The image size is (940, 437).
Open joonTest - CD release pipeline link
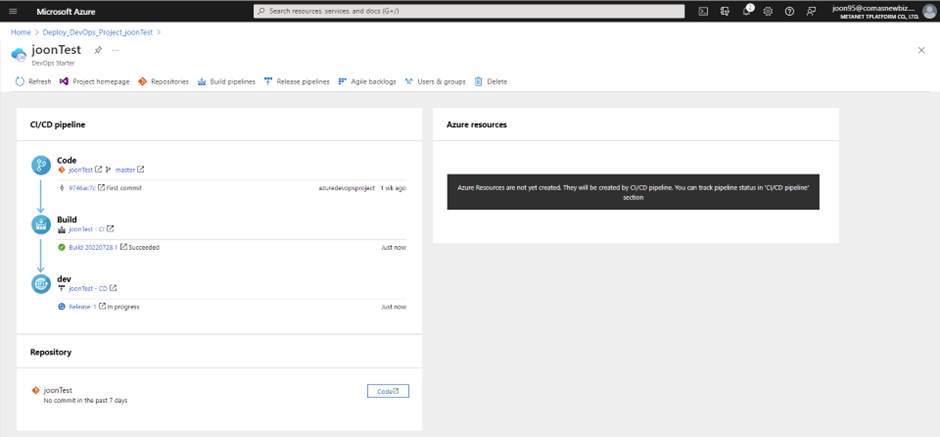[x=88, y=288]
